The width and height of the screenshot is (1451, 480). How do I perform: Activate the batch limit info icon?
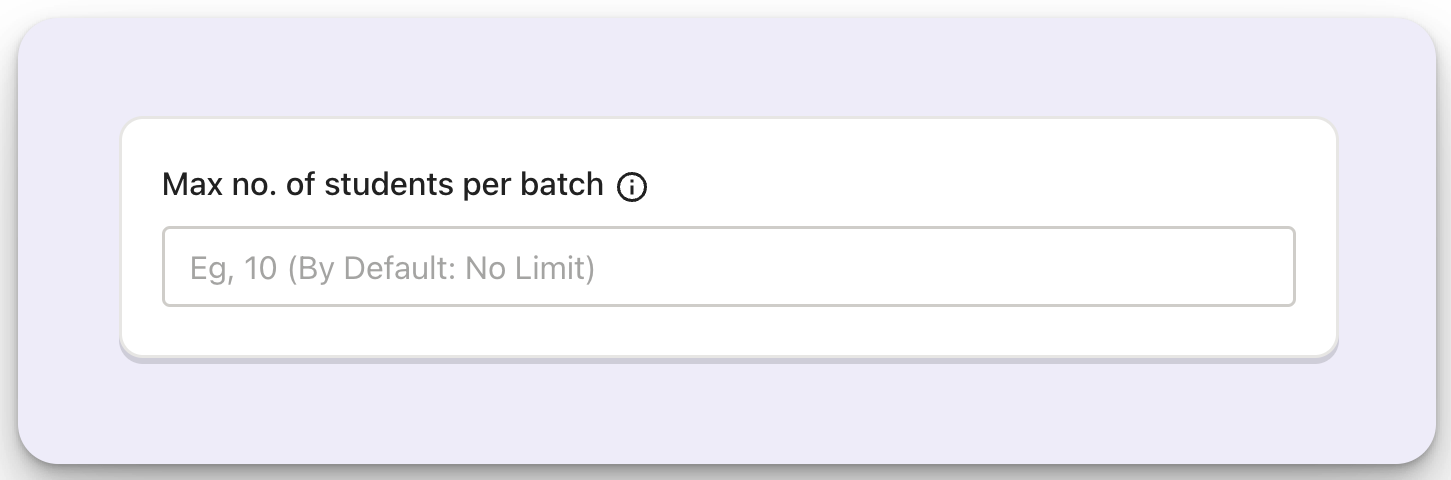pos(632,187)
